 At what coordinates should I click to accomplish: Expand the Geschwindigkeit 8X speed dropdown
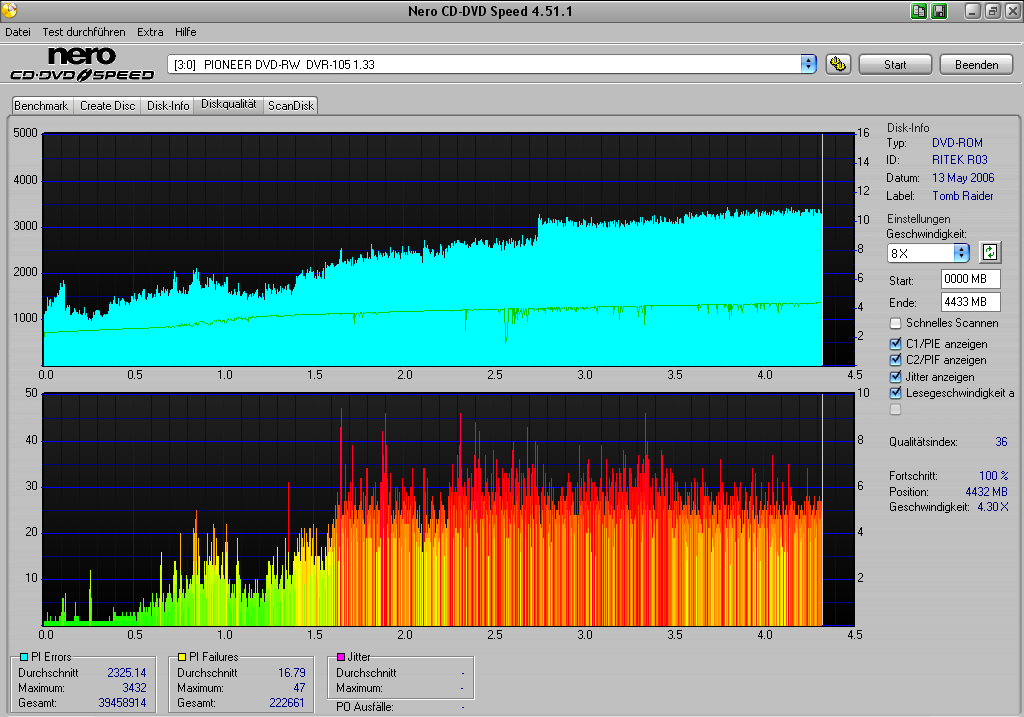click(961, 253)
